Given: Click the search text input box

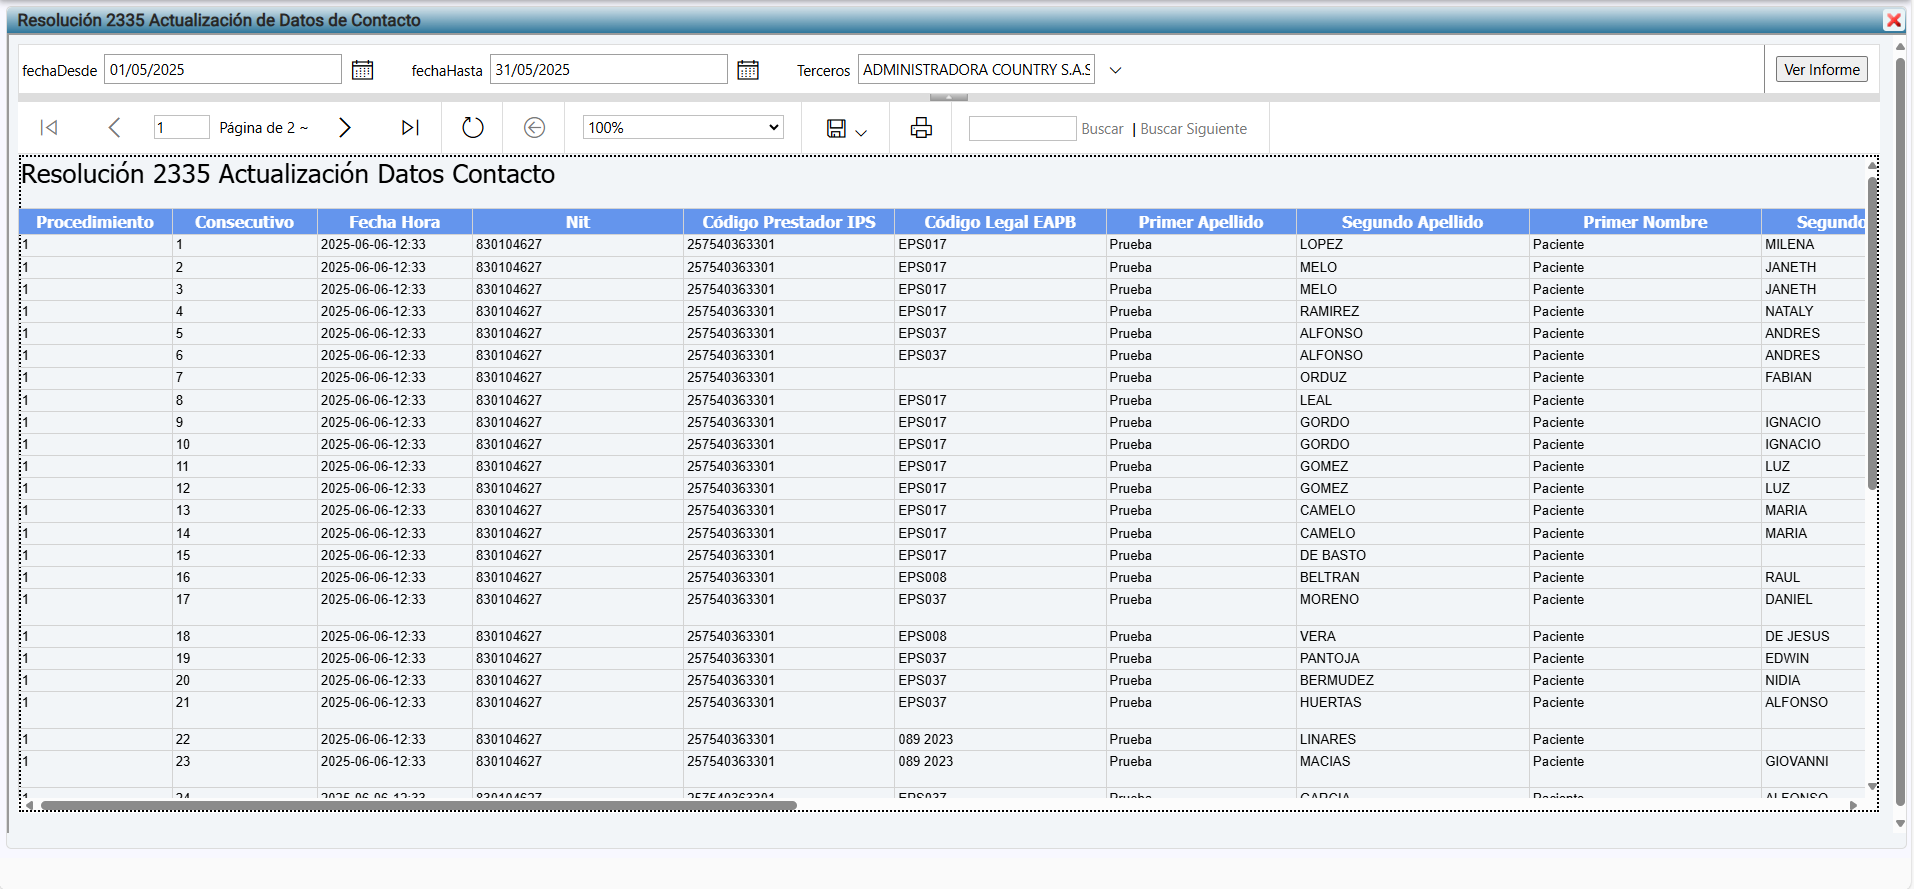Looking at the screenshot, I should (1022, 129).
